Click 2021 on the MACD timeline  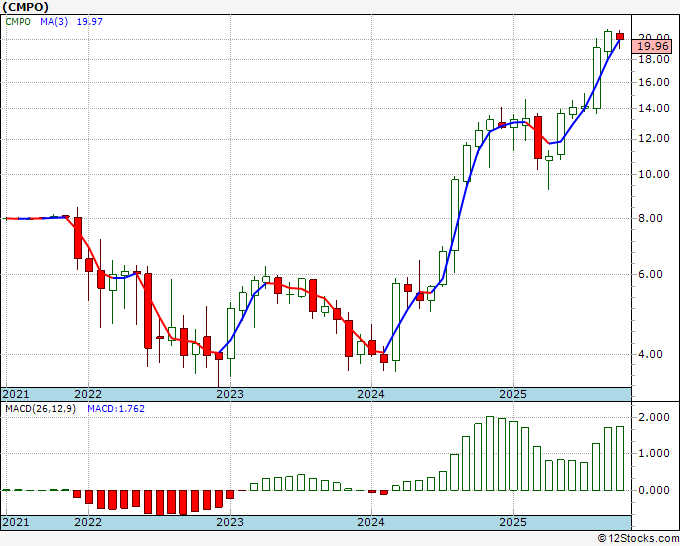tap(16, 522)
